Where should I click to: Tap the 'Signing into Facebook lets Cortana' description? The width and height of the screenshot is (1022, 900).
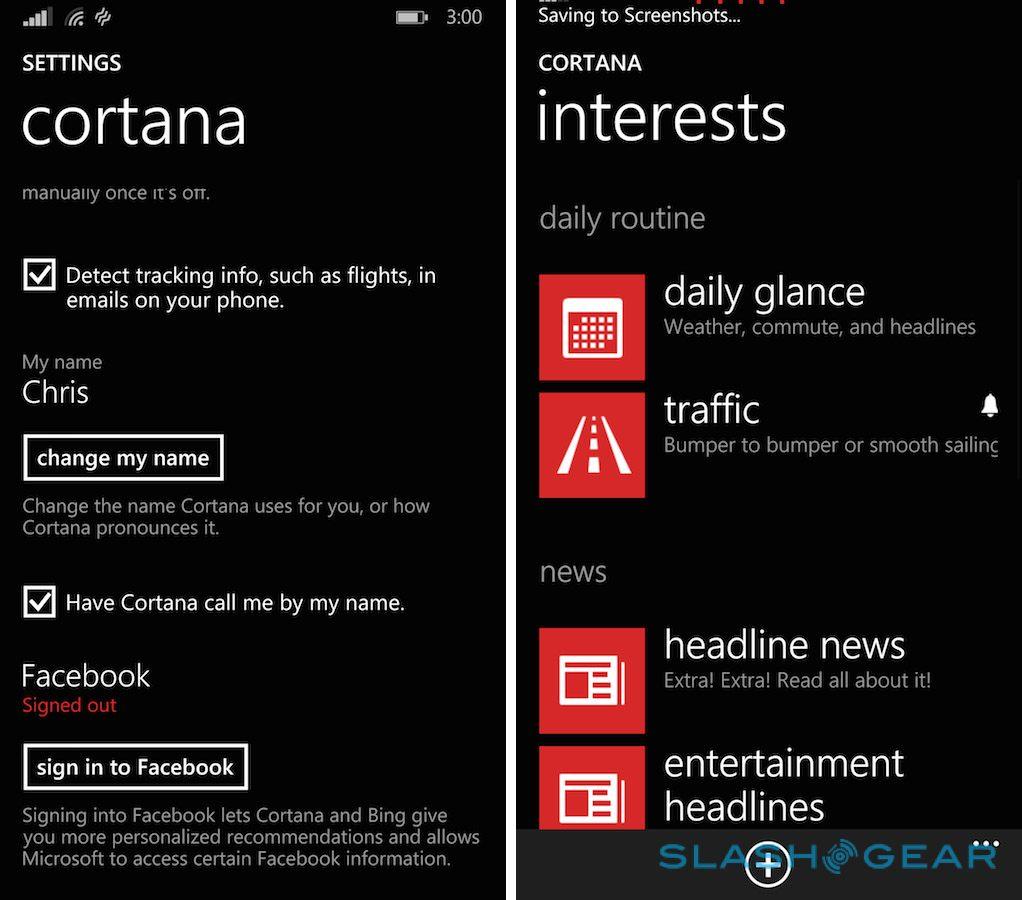click(x=251, y=837)
